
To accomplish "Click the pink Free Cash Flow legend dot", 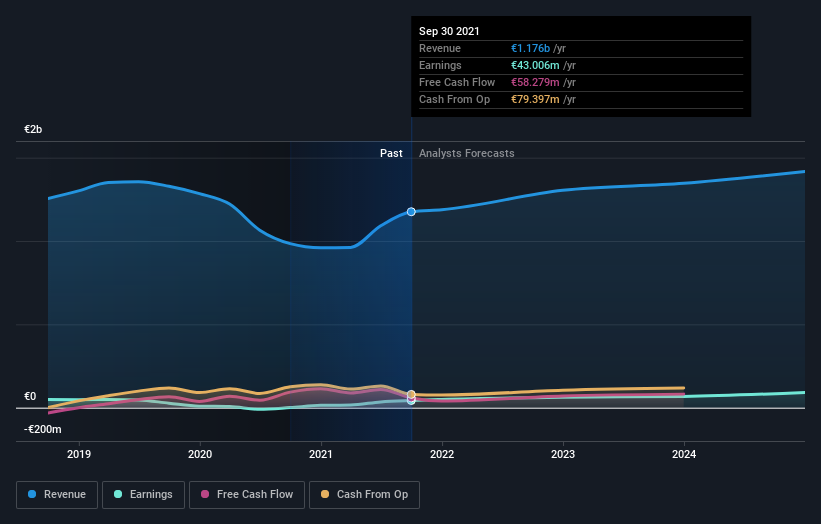I will point(205,494).
